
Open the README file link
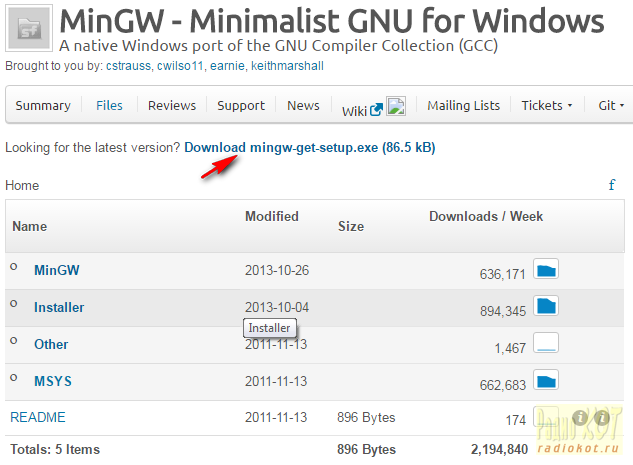point(37,417)
